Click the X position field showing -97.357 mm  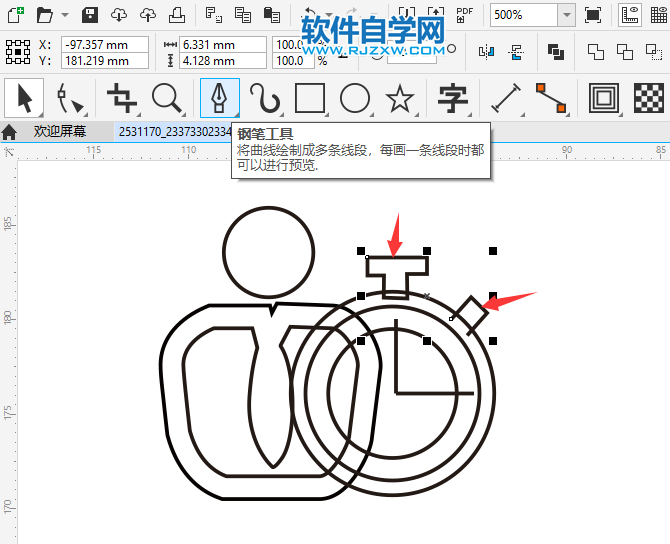(x=105, y=44)
